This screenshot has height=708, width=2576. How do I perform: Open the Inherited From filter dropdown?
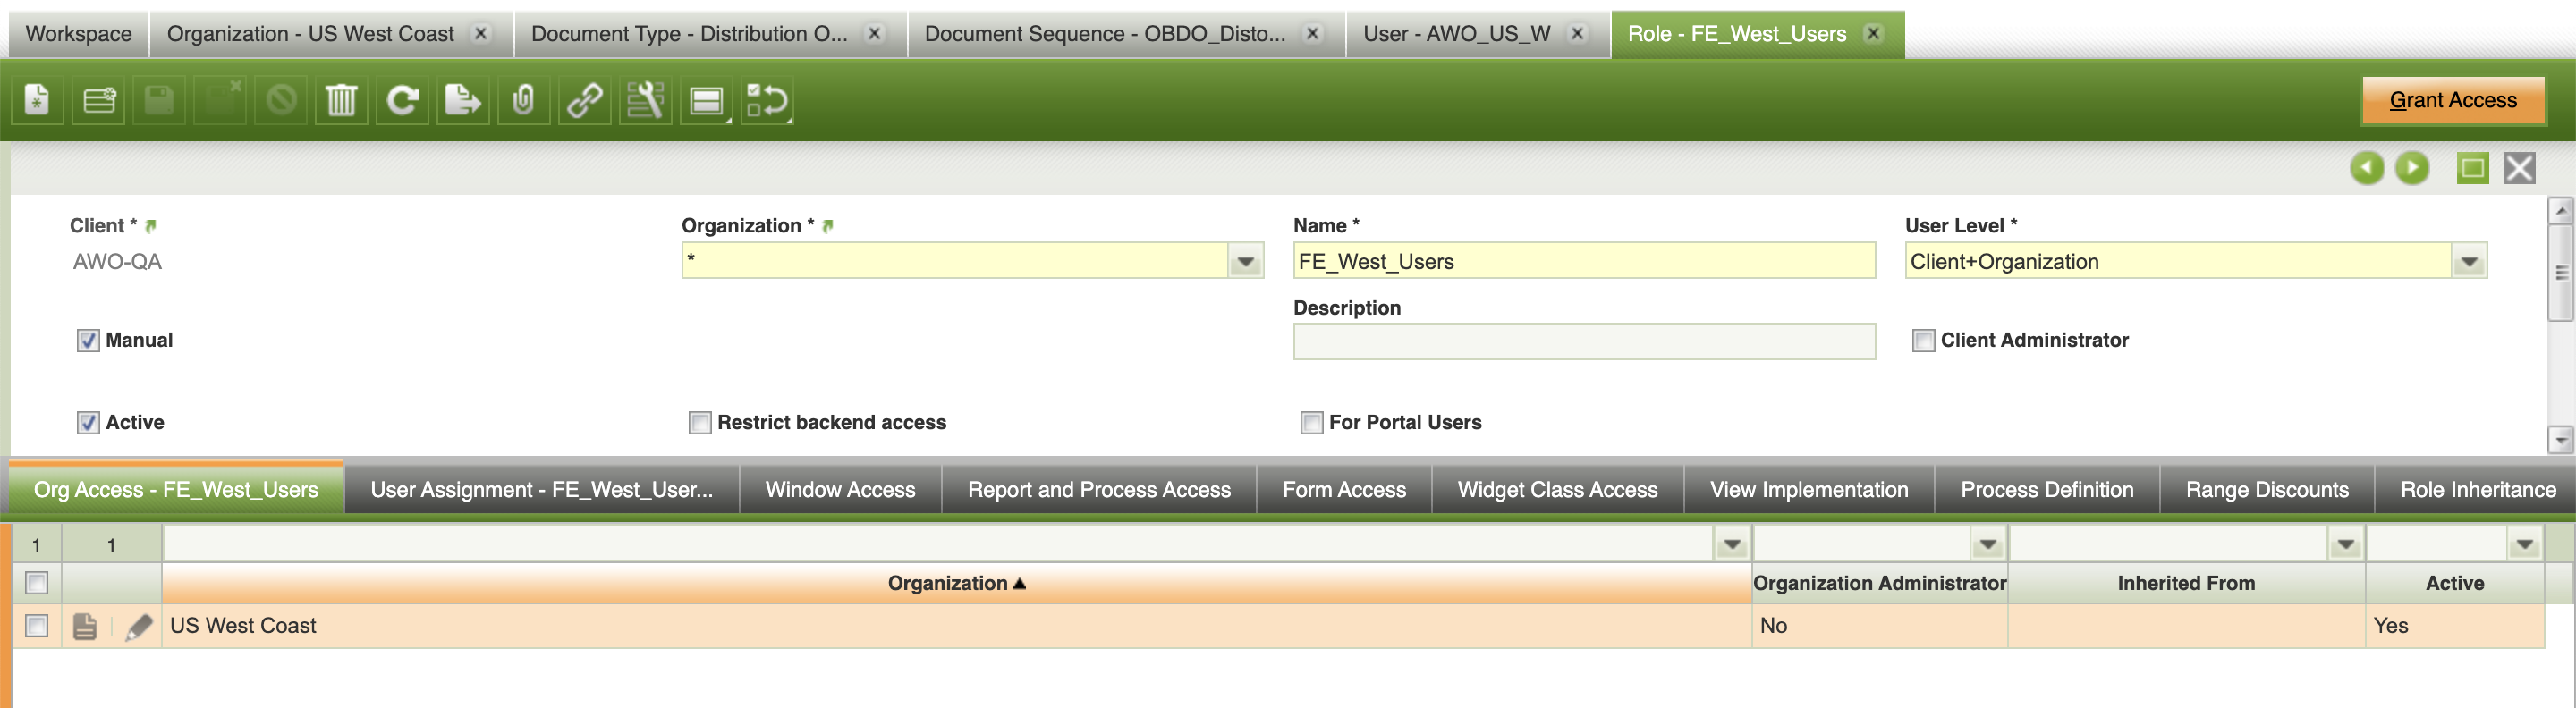(2345, 545)
